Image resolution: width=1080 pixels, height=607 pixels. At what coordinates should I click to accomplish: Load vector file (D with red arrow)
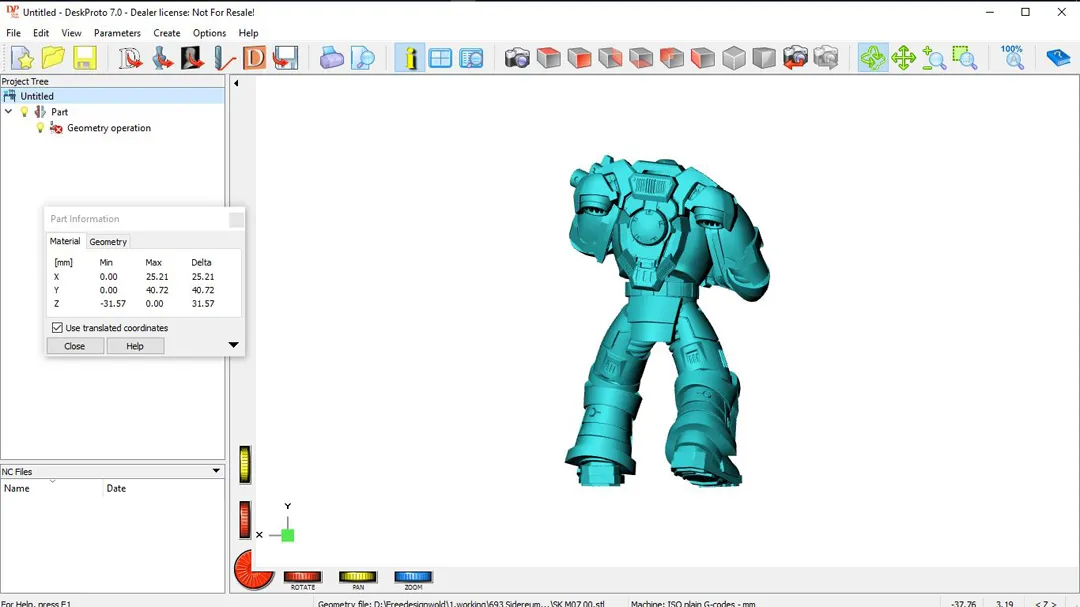(129, 58)
